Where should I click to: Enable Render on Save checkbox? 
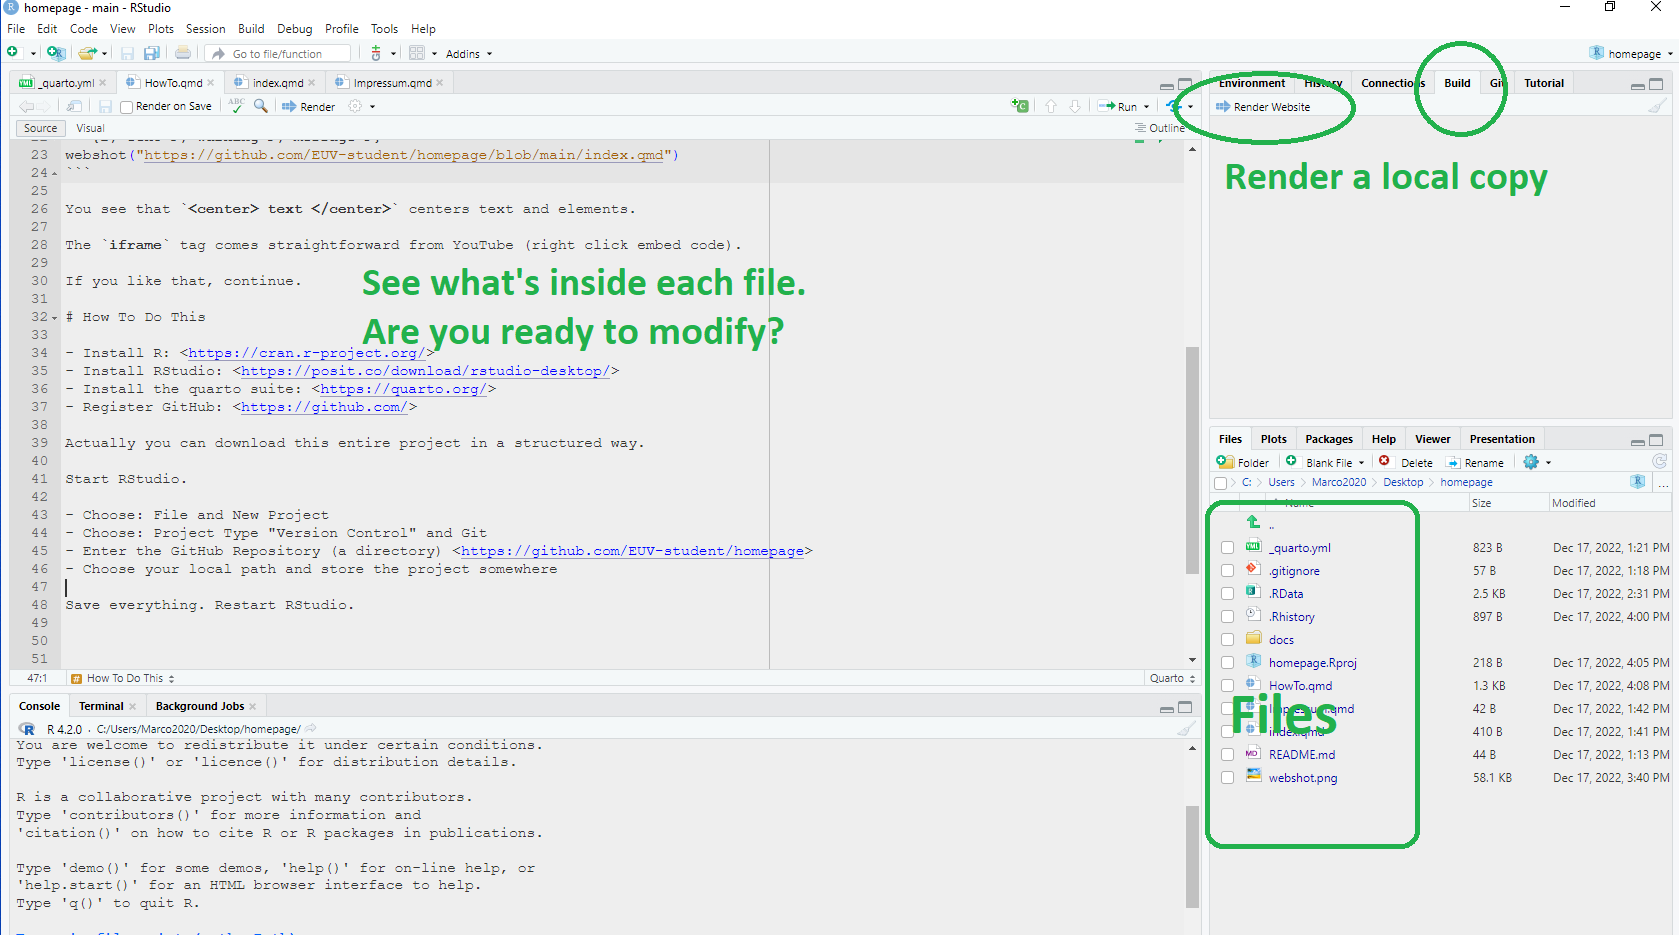click(x=126, y=107)
